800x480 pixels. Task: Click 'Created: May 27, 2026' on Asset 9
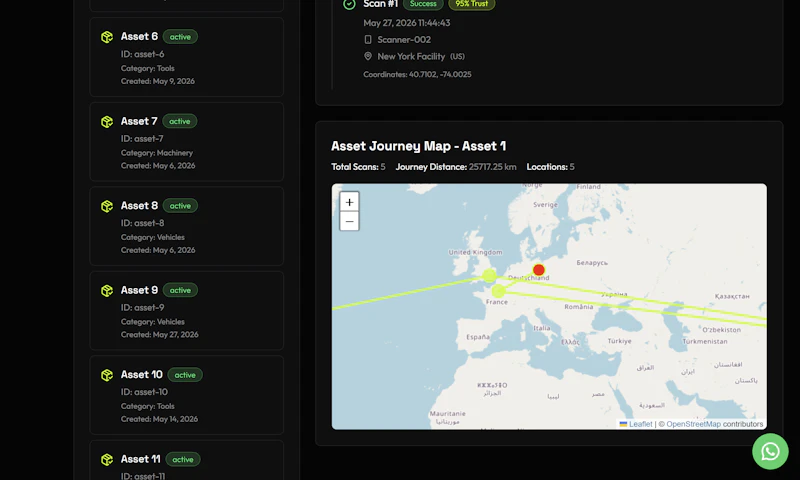click(x=160, y=335)
